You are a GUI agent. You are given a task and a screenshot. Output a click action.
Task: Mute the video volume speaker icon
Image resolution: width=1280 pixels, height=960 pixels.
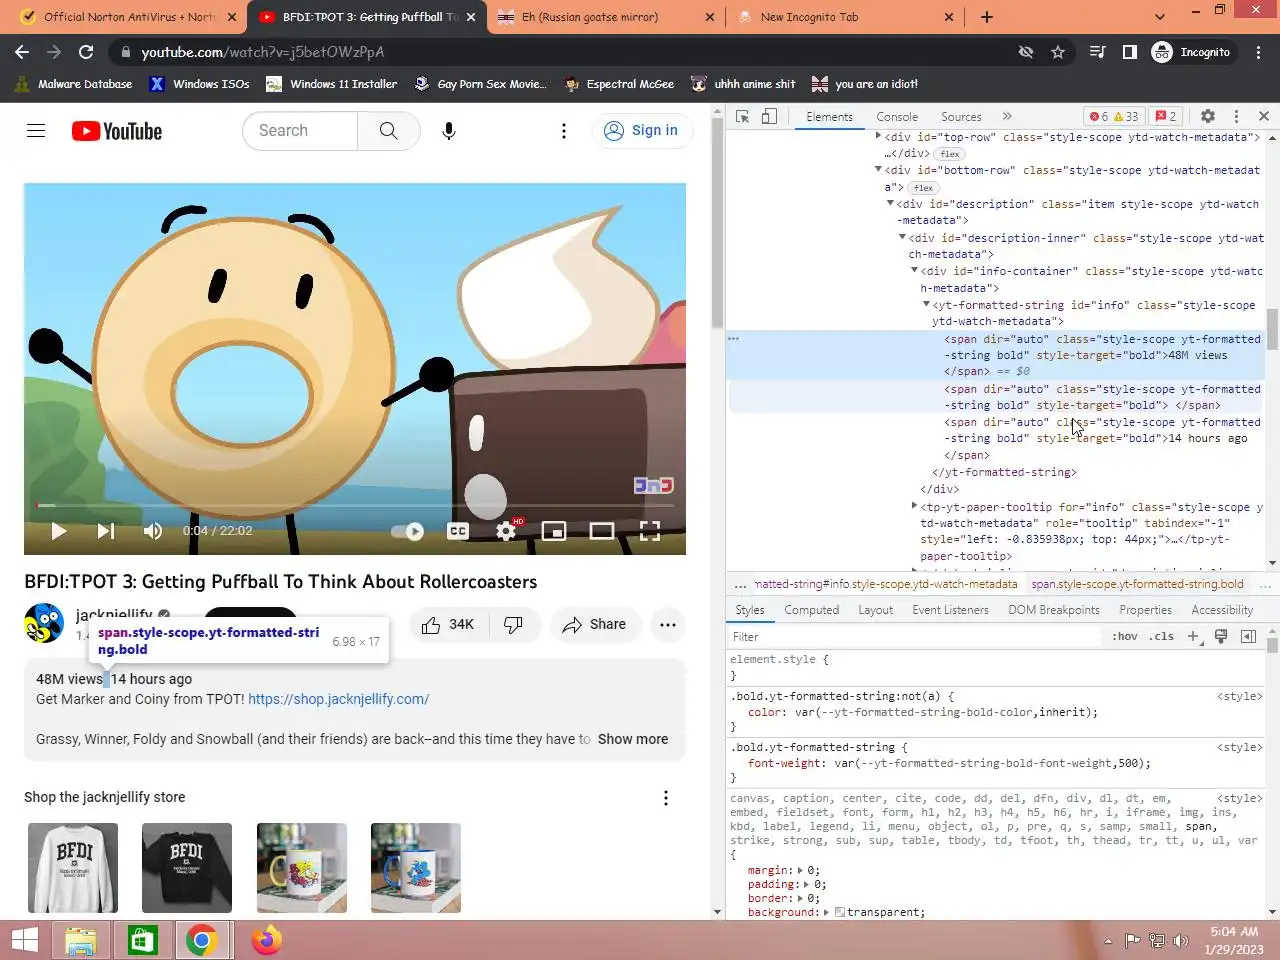(x=152, y=531)
